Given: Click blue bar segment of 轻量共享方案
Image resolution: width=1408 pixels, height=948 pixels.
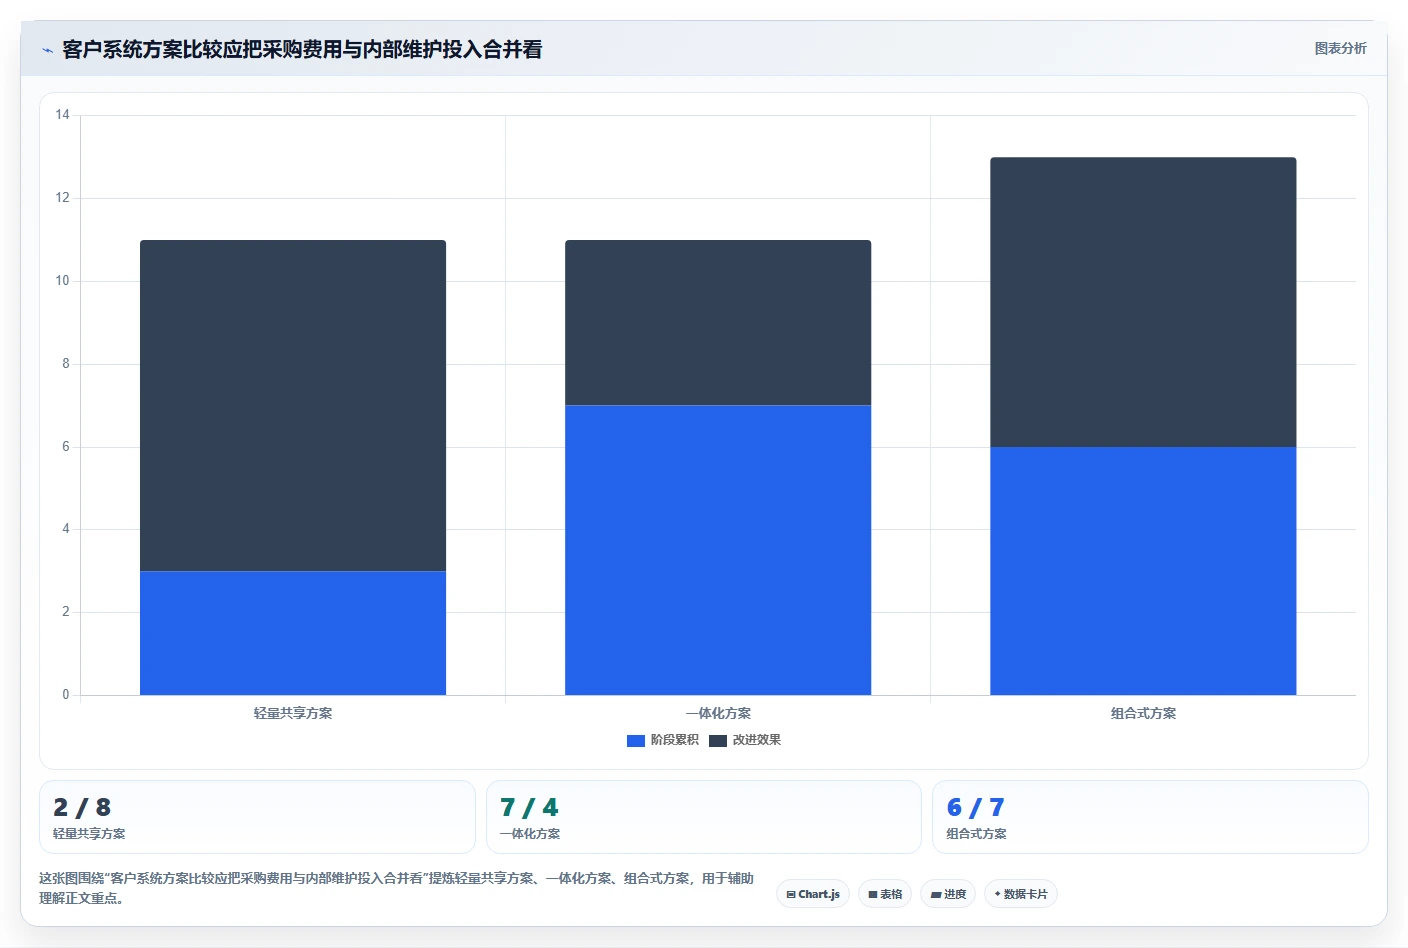Looking at the screenshot, I should point(293,633).
